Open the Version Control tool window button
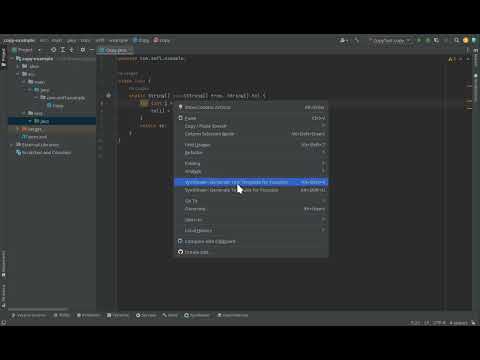Screen dimensions: 480x360 pyautogui.click(x=28, y=315)
